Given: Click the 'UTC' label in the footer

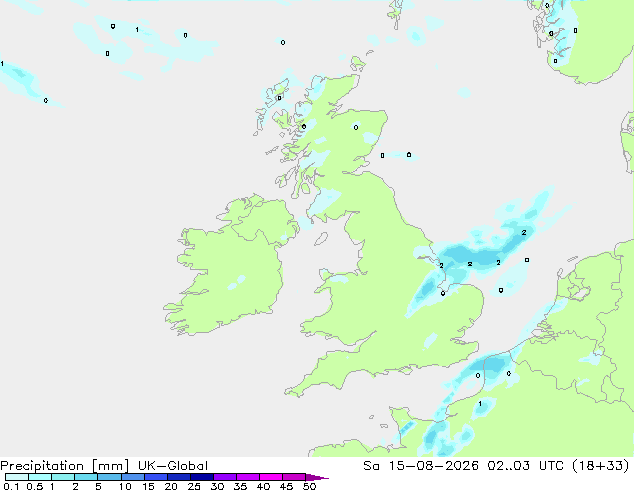Looking at the screenshot, I should tap(552, 466).
